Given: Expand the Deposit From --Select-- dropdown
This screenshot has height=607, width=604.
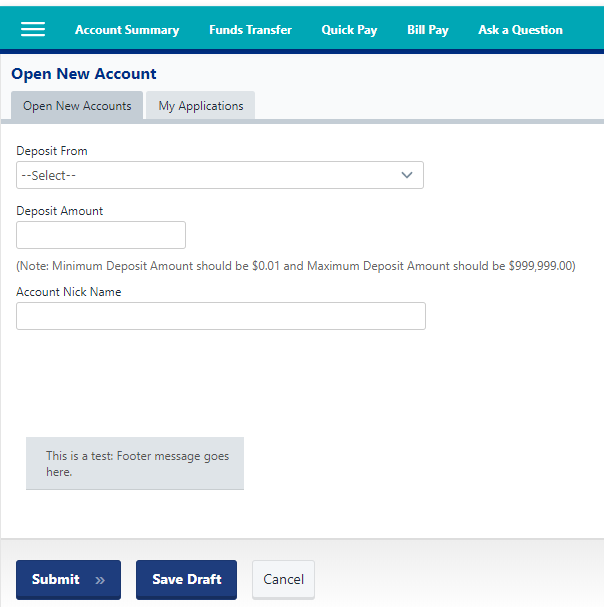Looking at the screenshot, I should point(220,175).
